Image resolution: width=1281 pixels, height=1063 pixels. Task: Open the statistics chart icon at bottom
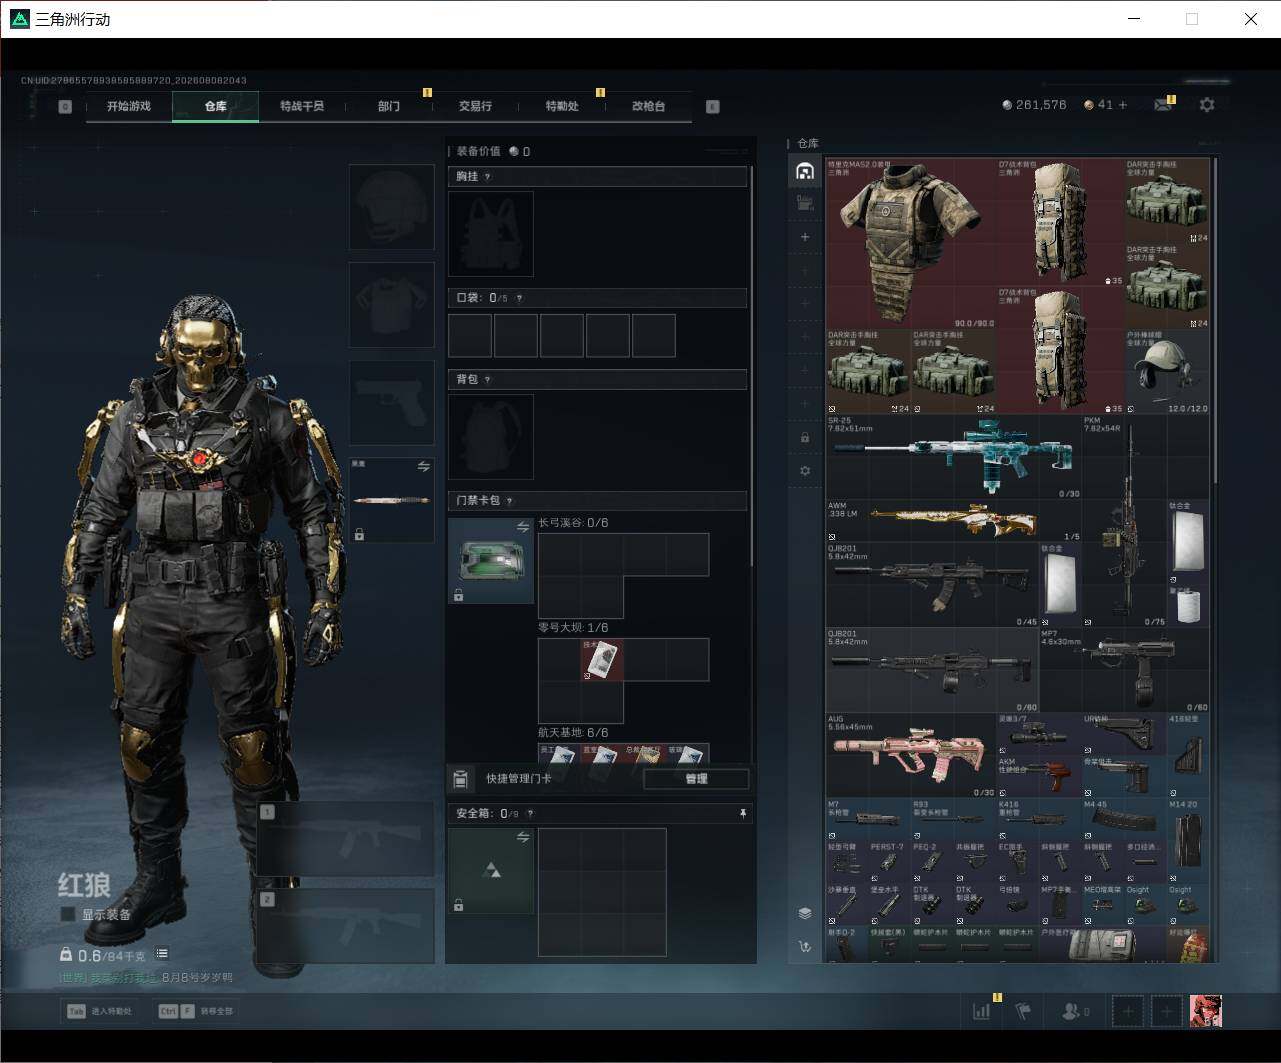982,1011
